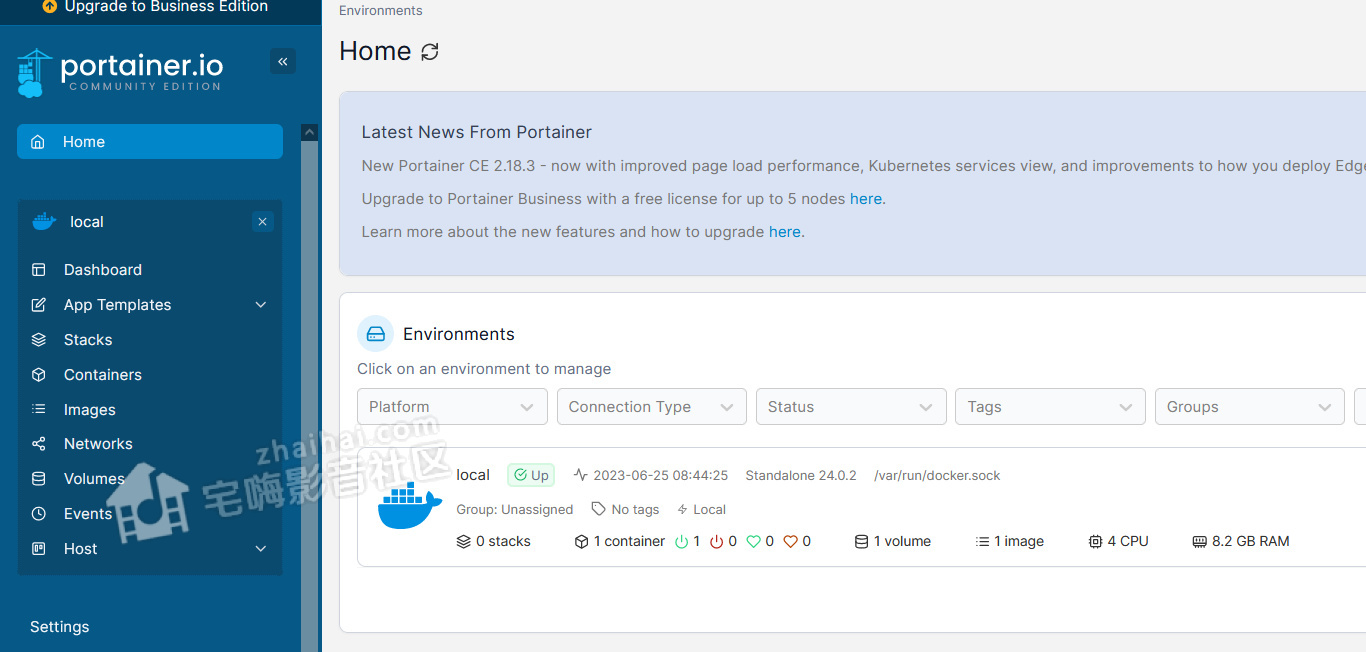Click the red power icon for stopped containers
Screen dimensions: 1366x652
click(x=717, y=541)
